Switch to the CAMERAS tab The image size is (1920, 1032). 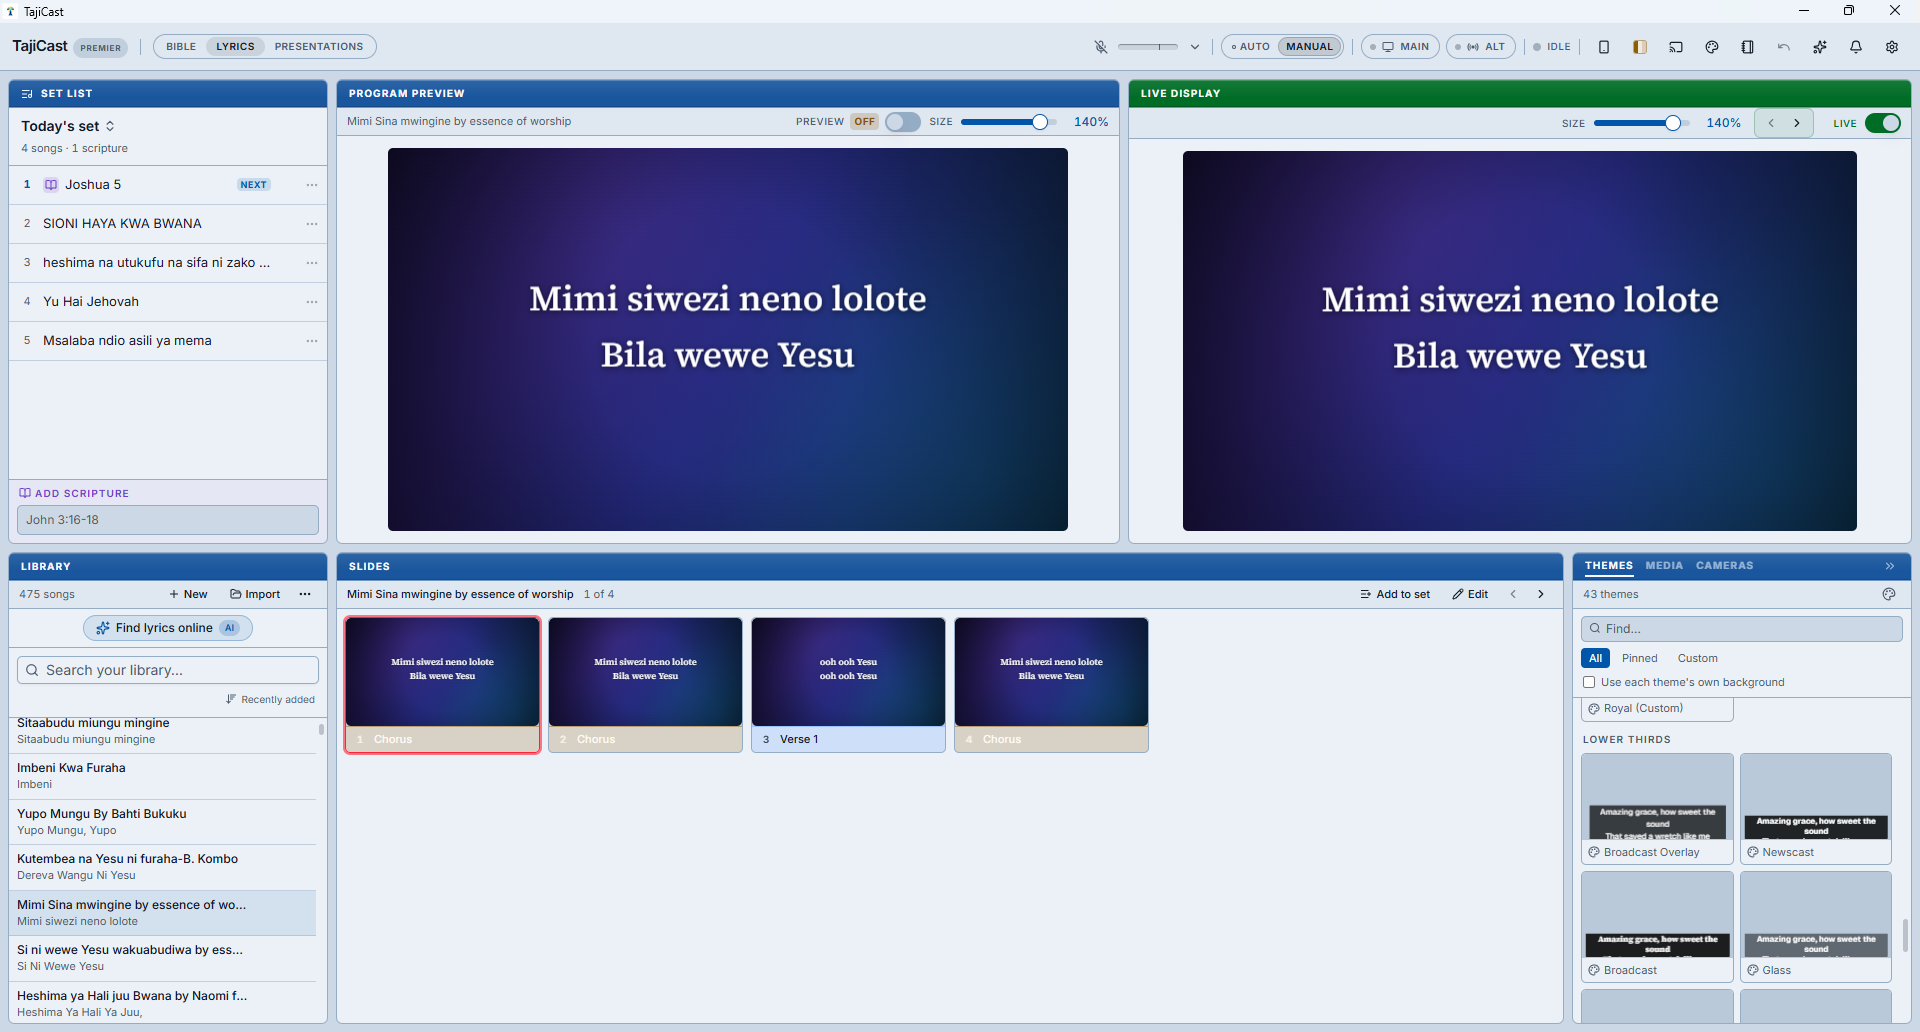tap(1724, 566)
